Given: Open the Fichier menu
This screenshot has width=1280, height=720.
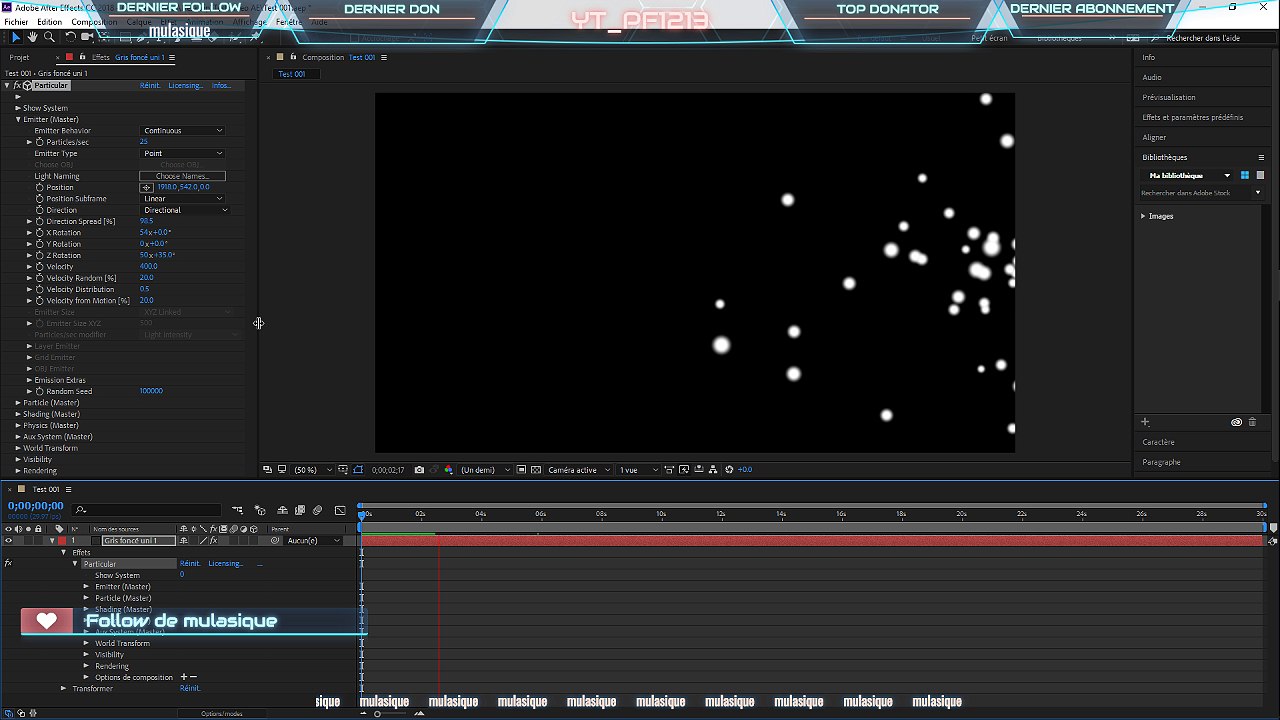Looking at the screenshot, I should tap(16, 22).
